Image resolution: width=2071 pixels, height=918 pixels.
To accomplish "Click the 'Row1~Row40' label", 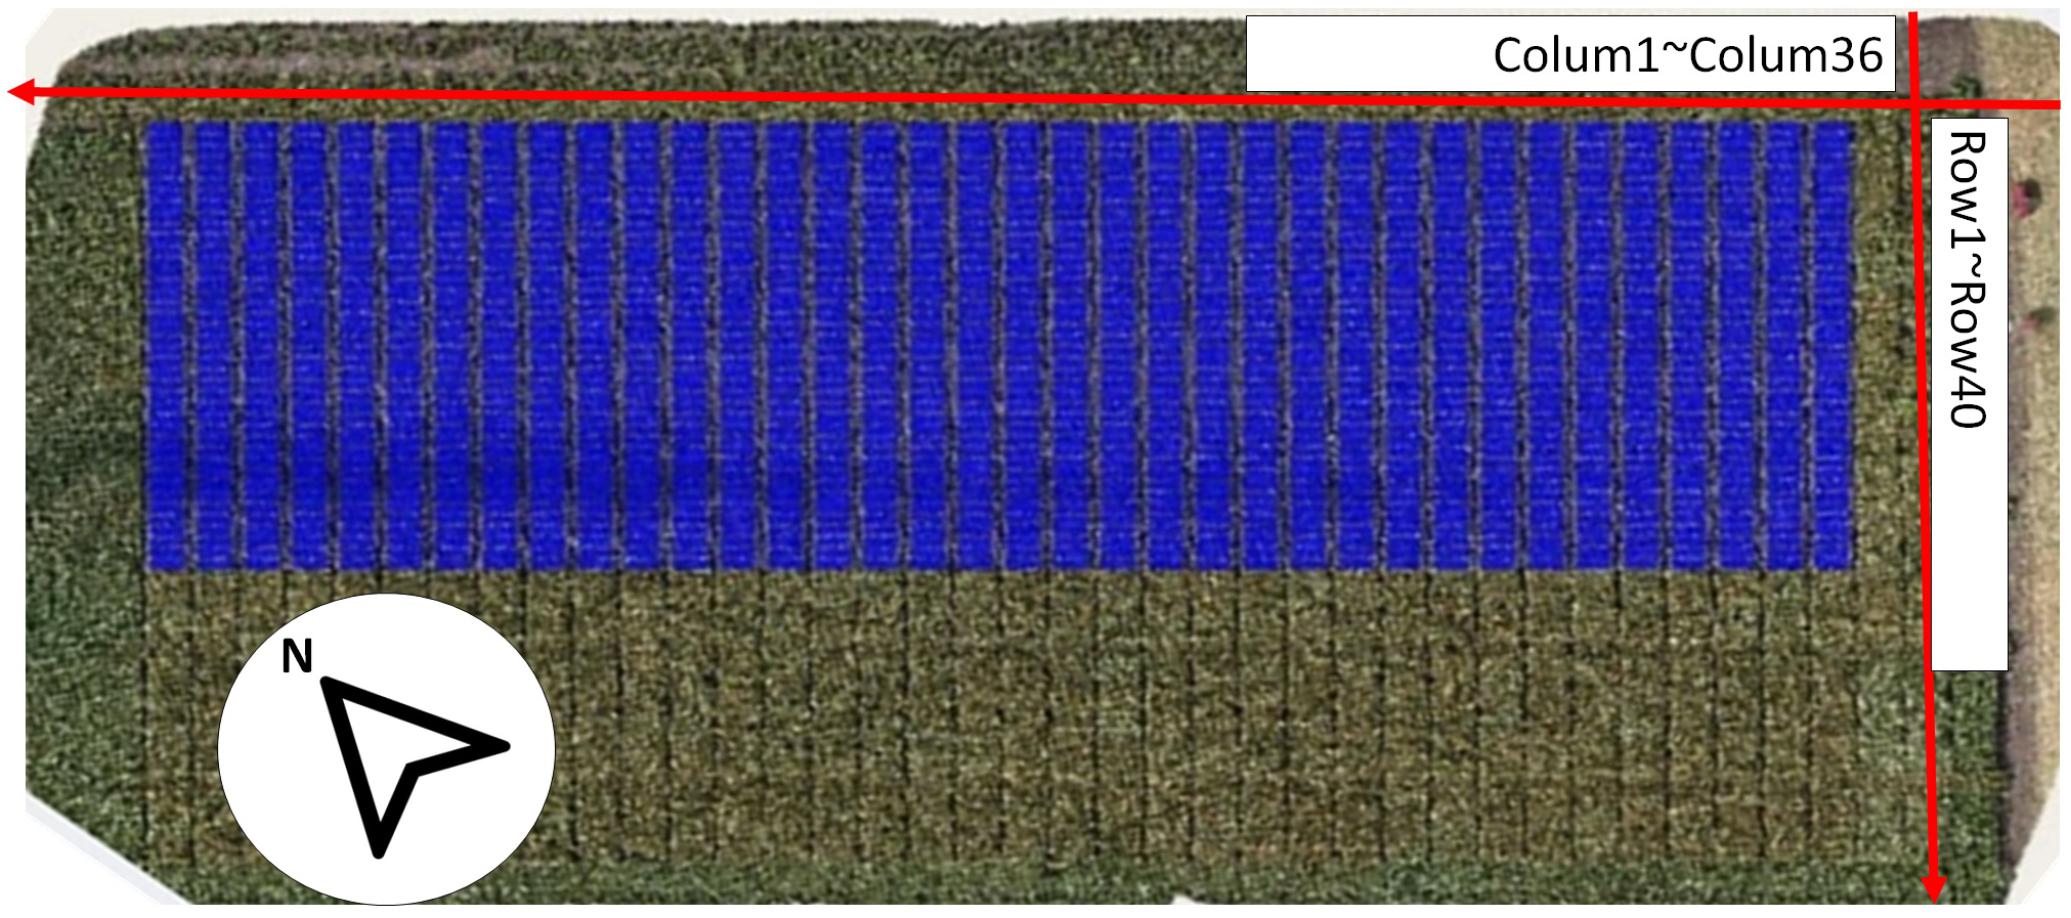I will click(x=1967, y=279).
